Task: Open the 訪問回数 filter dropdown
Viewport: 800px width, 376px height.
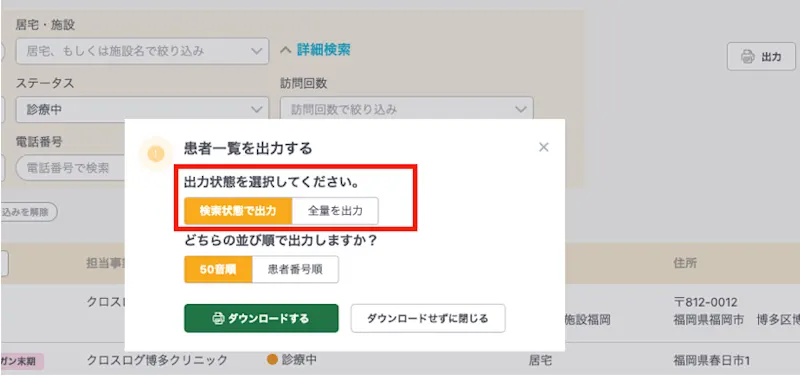Action: (407, 109)
